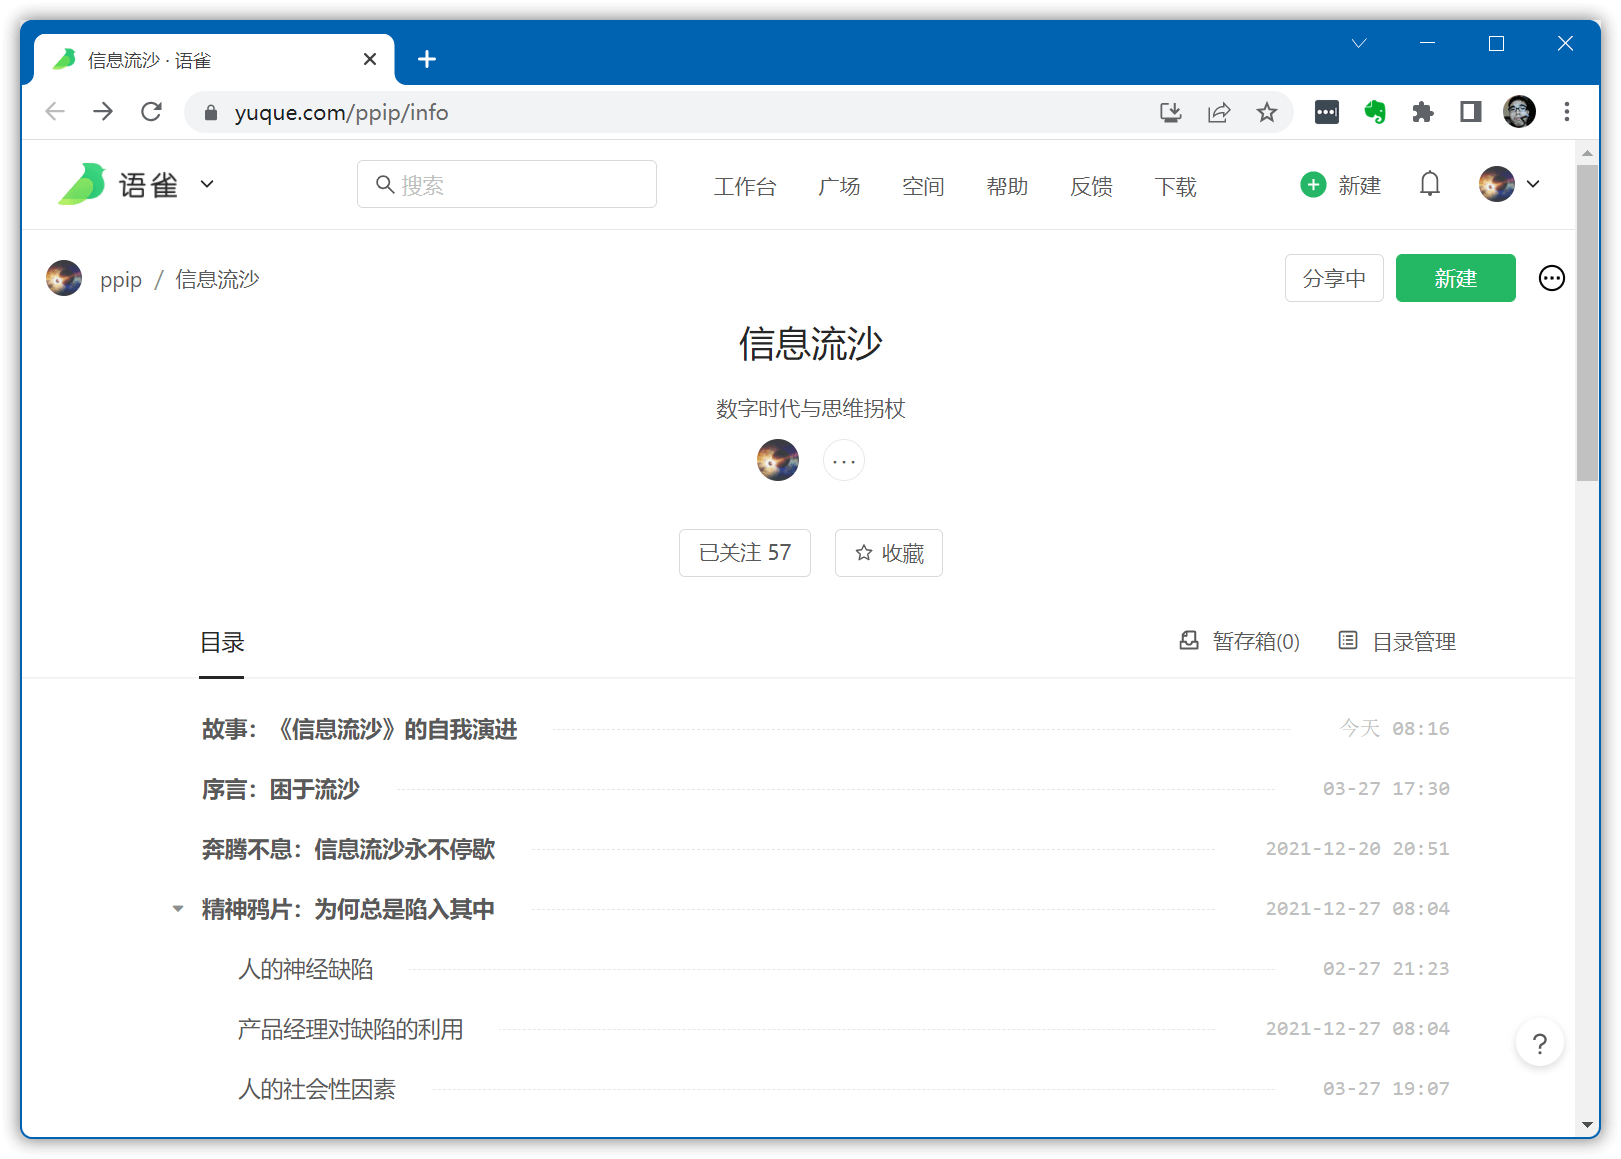Reload the page
The width and height of the screenshot is (1621, 1159).
151,112
